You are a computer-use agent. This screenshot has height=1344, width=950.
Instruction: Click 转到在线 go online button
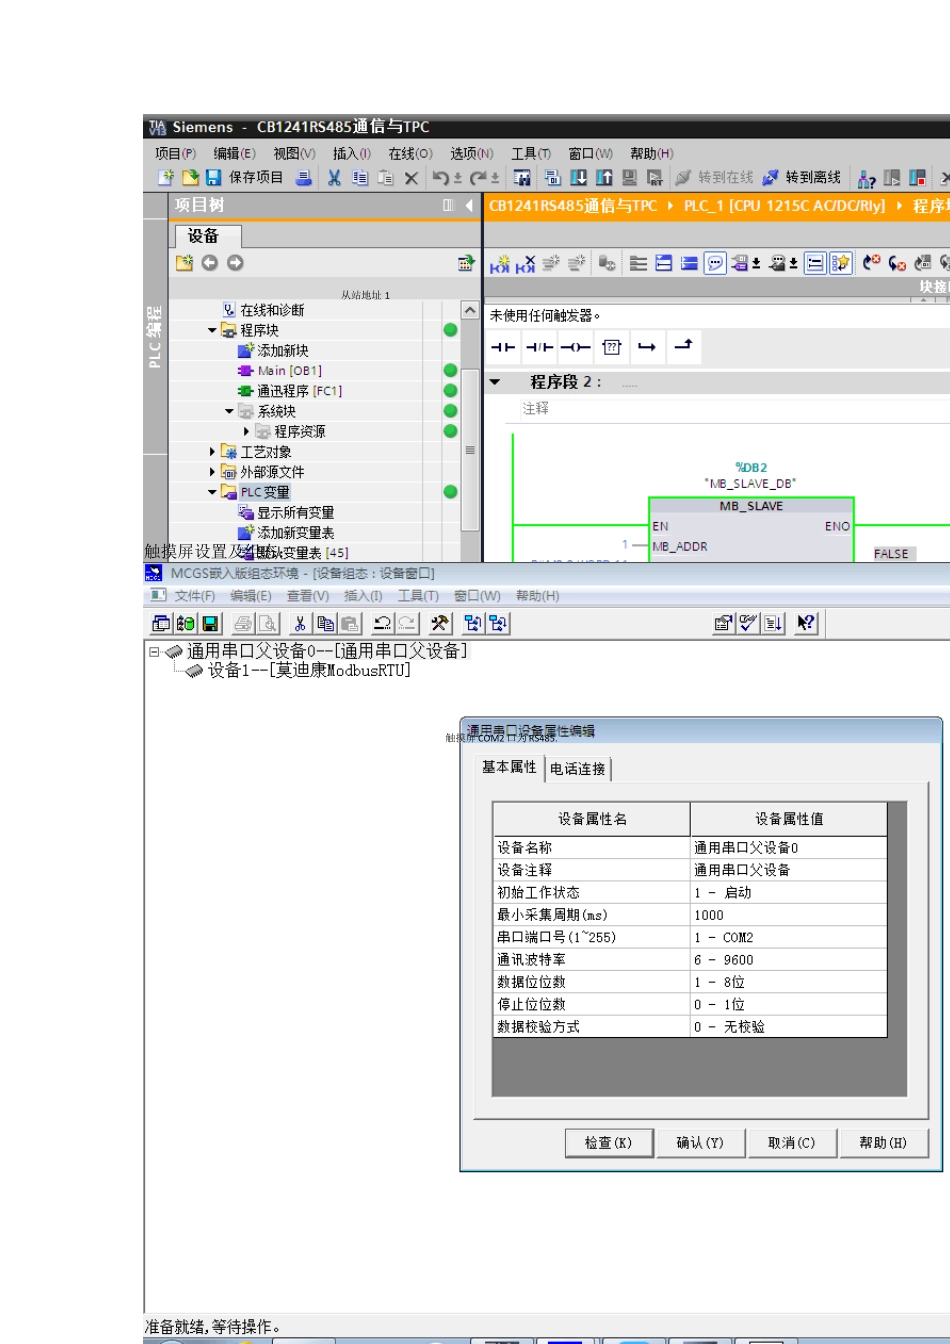tap(714, 178)
